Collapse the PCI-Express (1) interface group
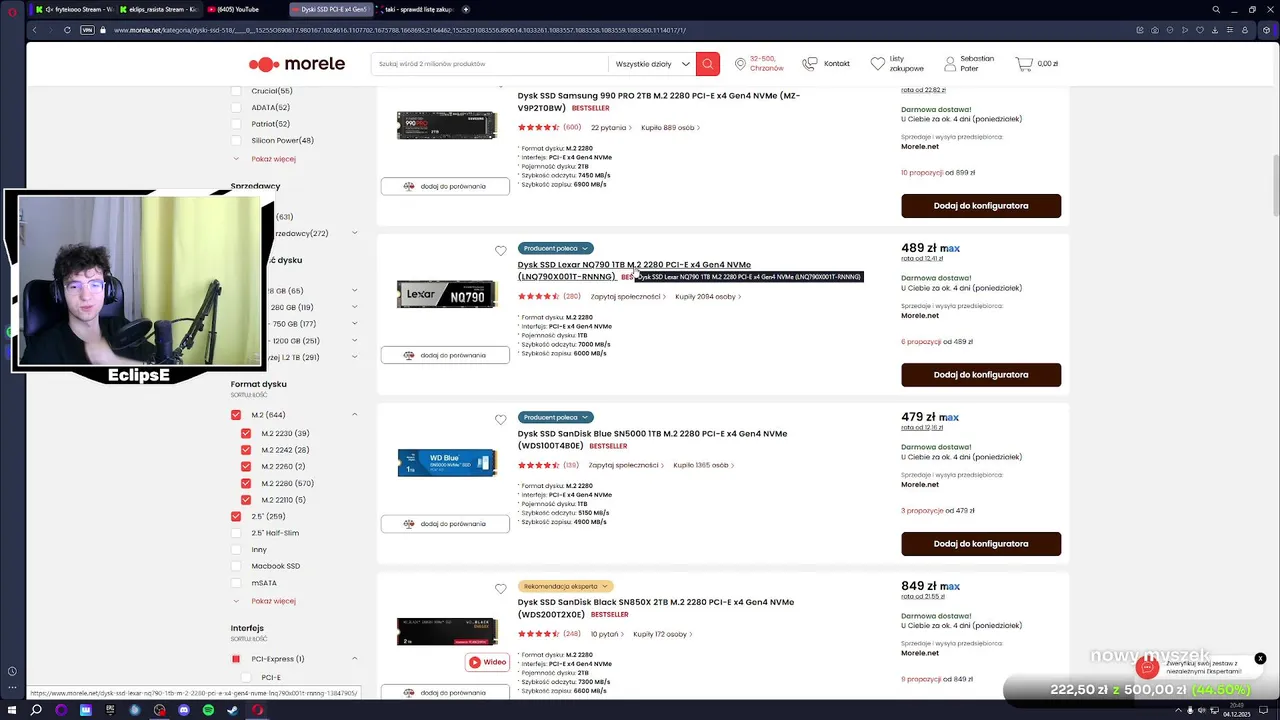 tap(354, 659)
